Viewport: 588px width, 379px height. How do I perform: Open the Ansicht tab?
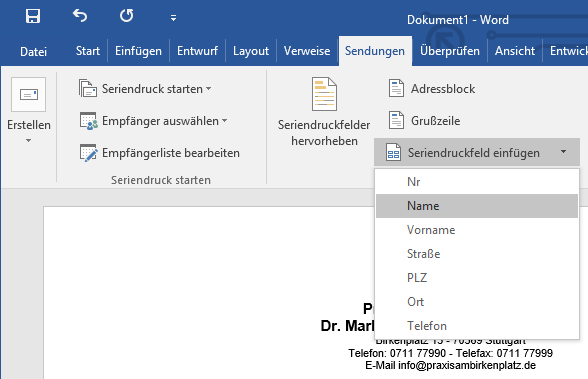pyautogui.click(x=515, y=51)
